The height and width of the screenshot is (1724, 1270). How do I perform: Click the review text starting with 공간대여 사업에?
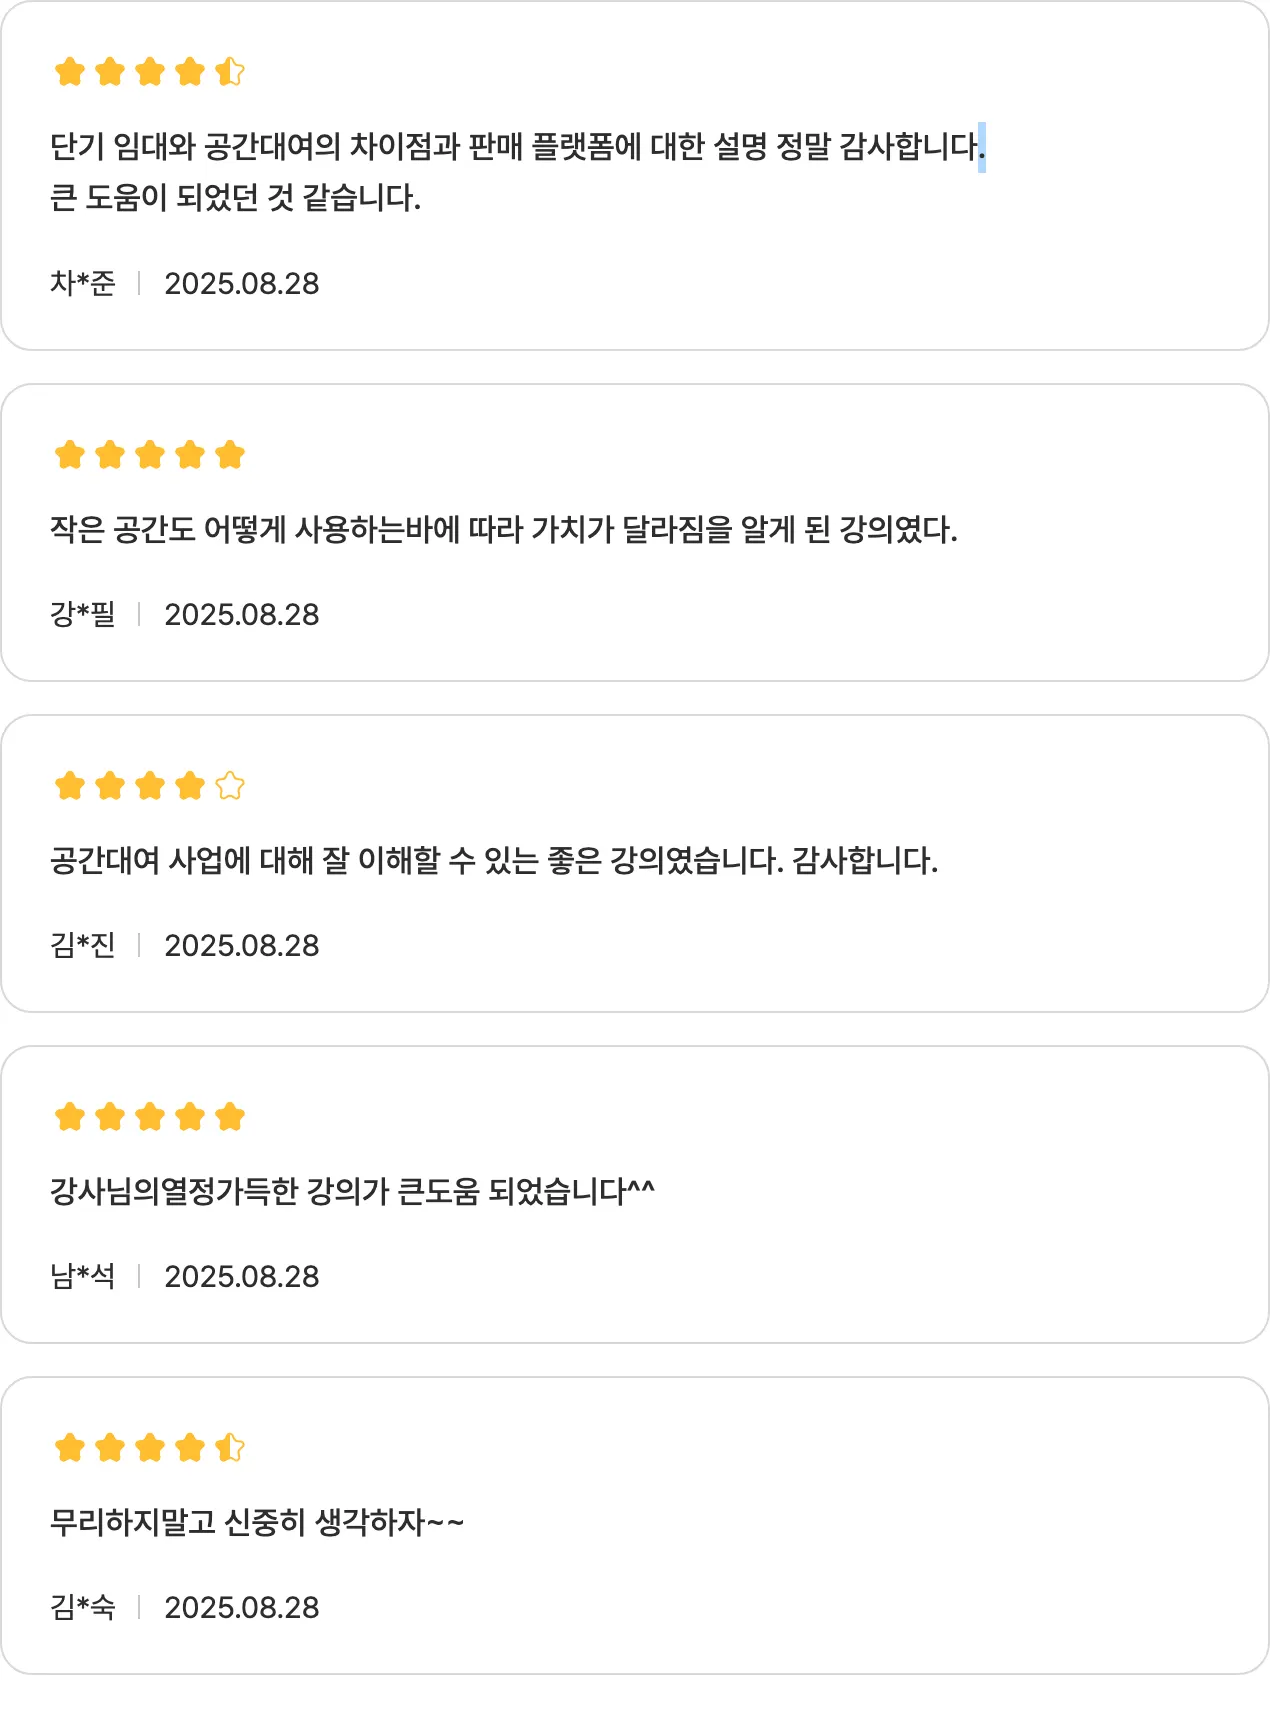(x=493, y=861)
